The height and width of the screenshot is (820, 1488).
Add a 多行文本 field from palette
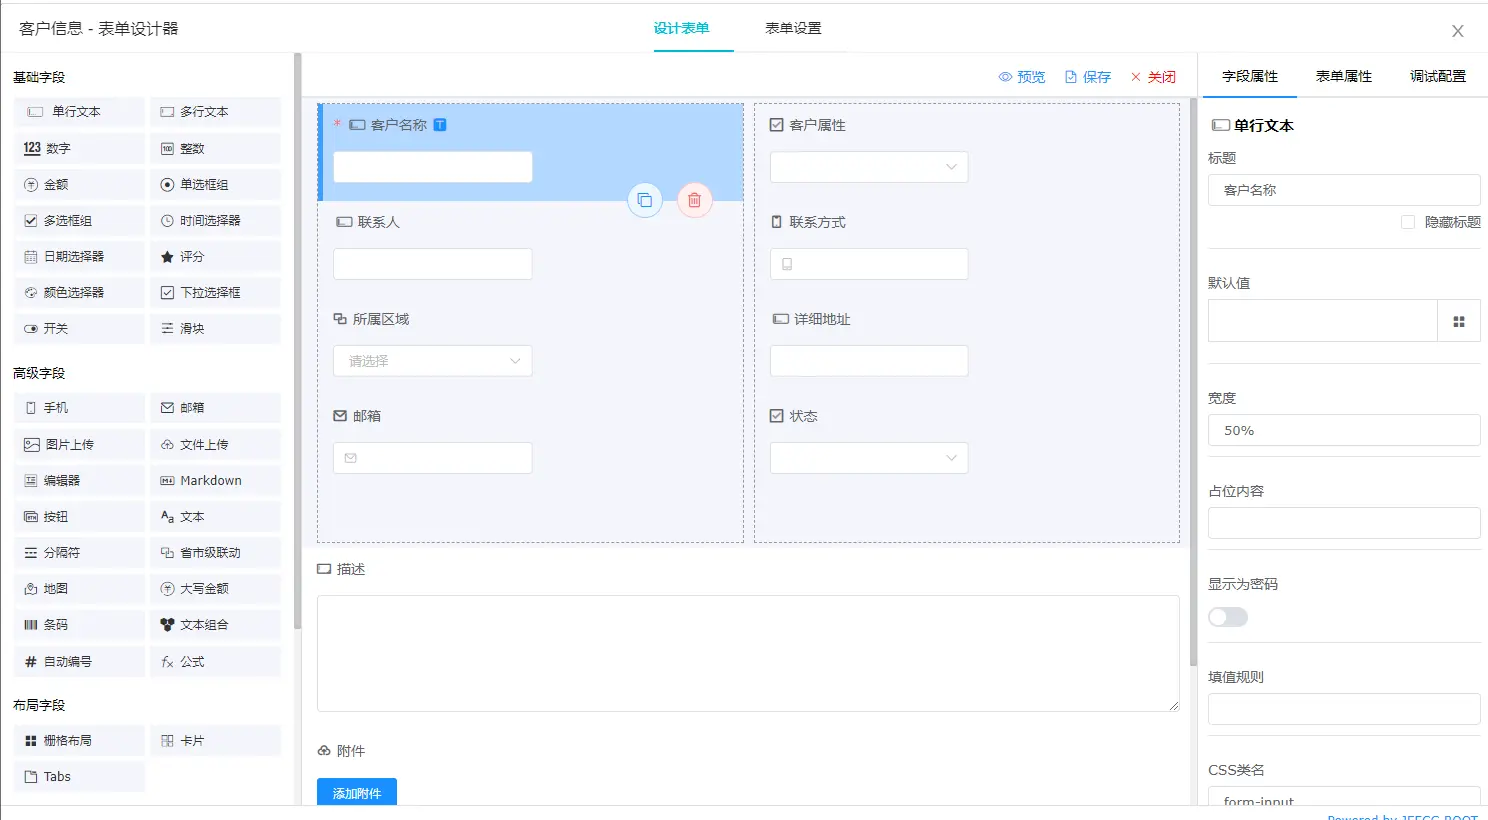(216, 112)
